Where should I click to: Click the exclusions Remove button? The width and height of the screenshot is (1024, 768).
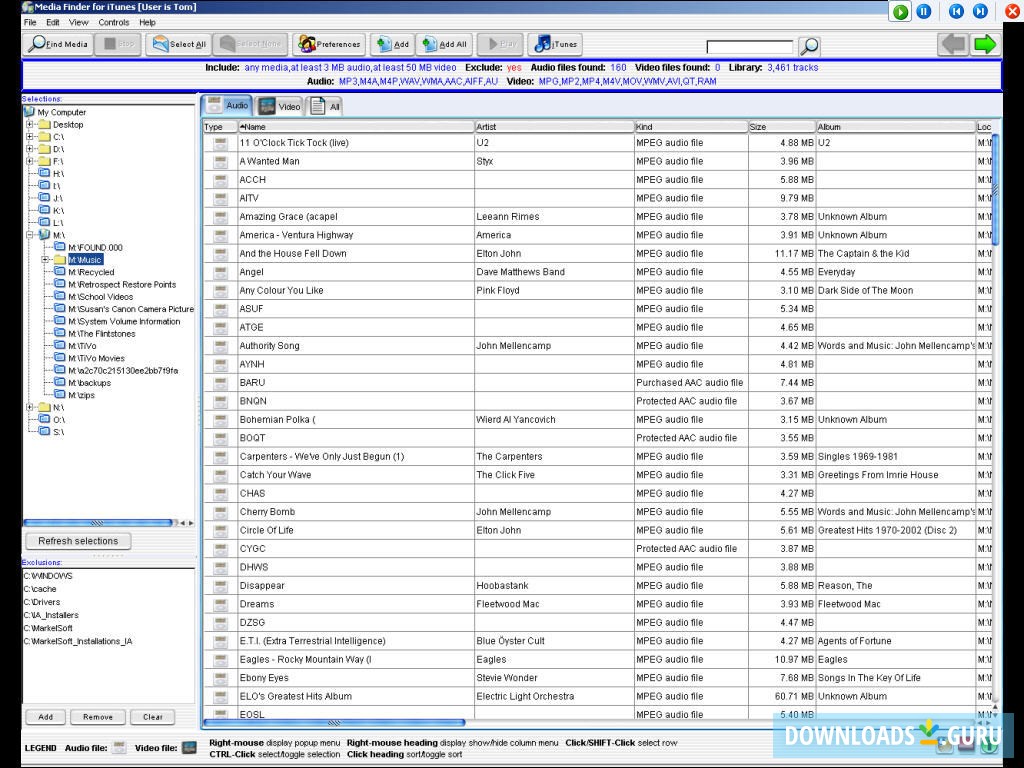coord(97,717)
